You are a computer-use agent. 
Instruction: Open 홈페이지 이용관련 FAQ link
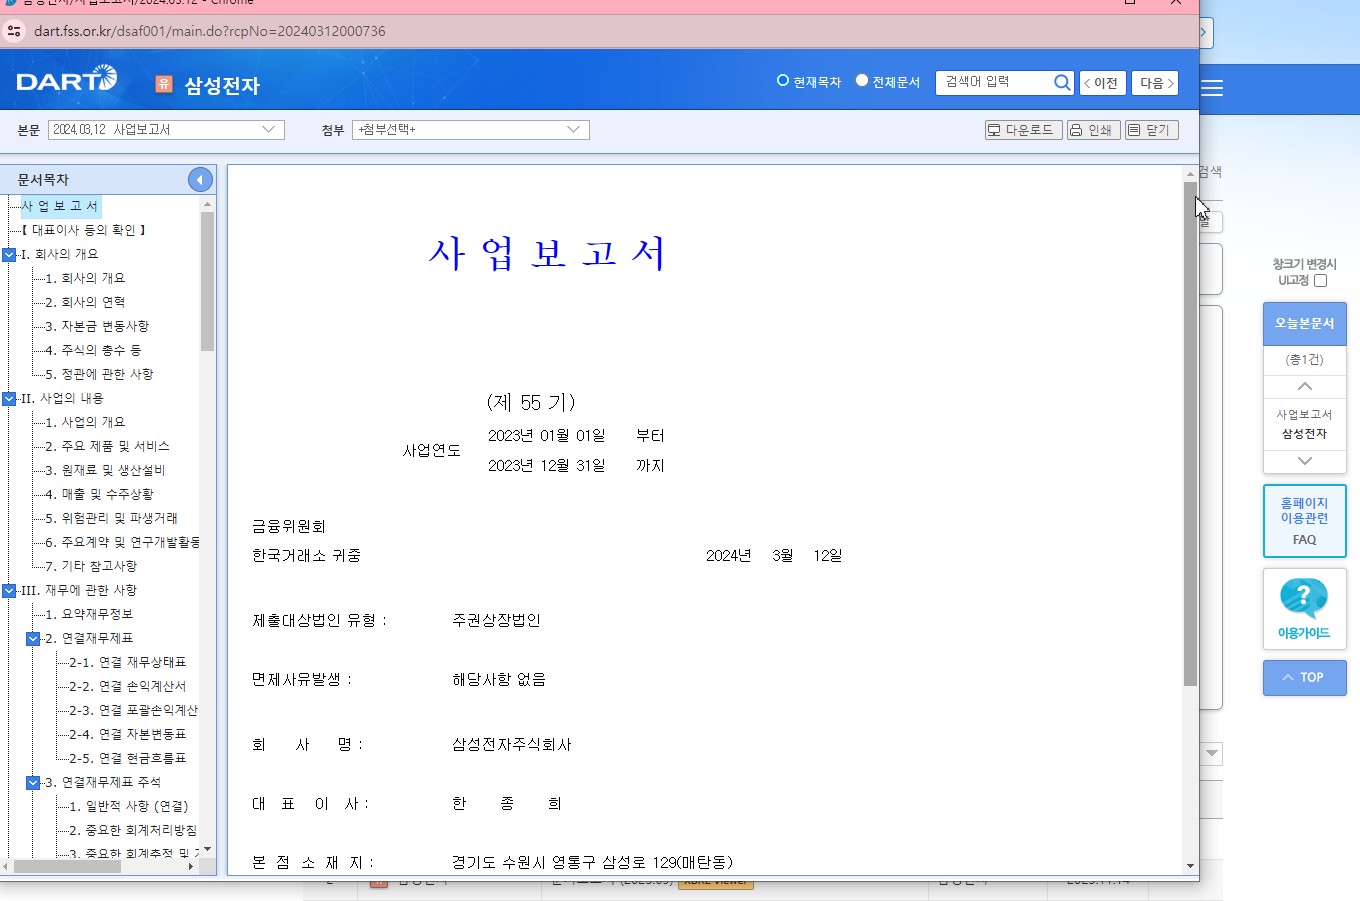(x=1304, y=521)
